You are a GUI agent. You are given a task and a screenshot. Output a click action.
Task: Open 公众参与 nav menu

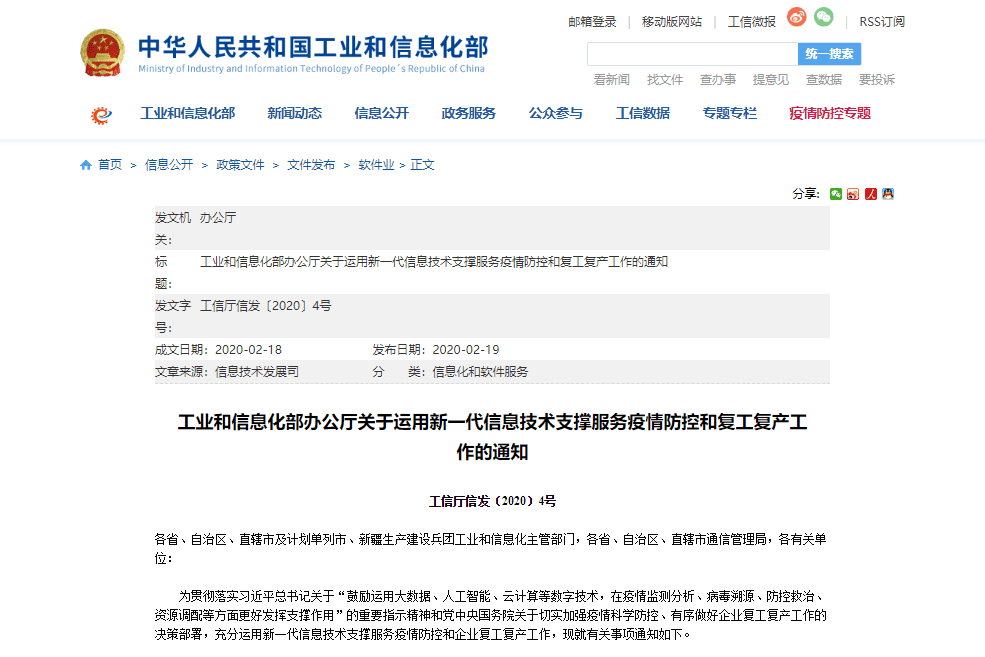555,114
